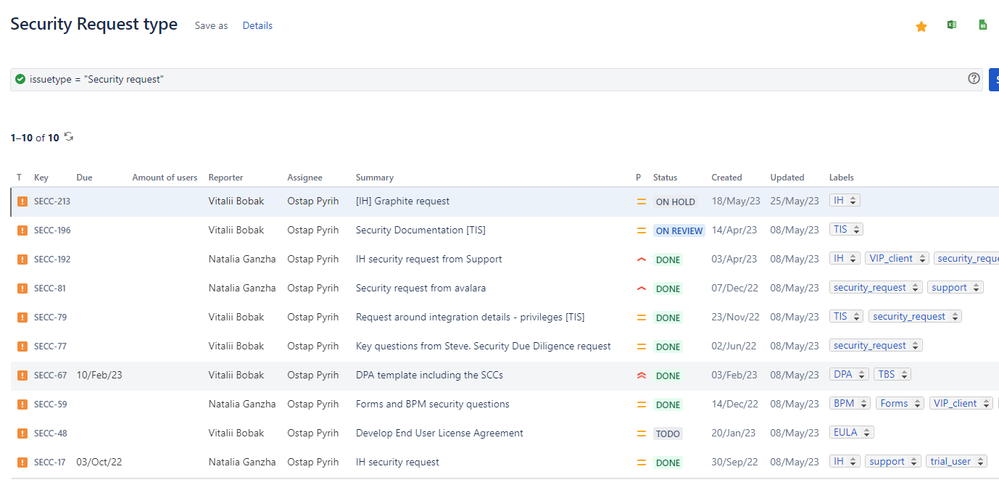Open issue SECC-48 key link
The width and height of the screenshot is (999, 490).
pyautogui.click(x=50, y=433)
